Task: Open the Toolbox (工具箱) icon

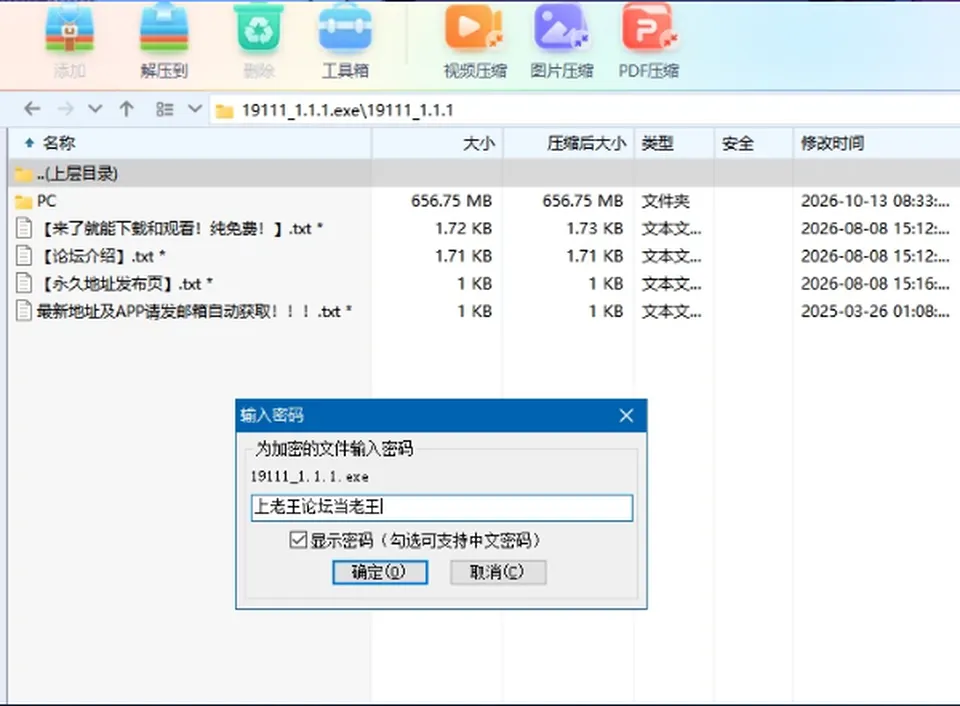Action: [345, 29]
